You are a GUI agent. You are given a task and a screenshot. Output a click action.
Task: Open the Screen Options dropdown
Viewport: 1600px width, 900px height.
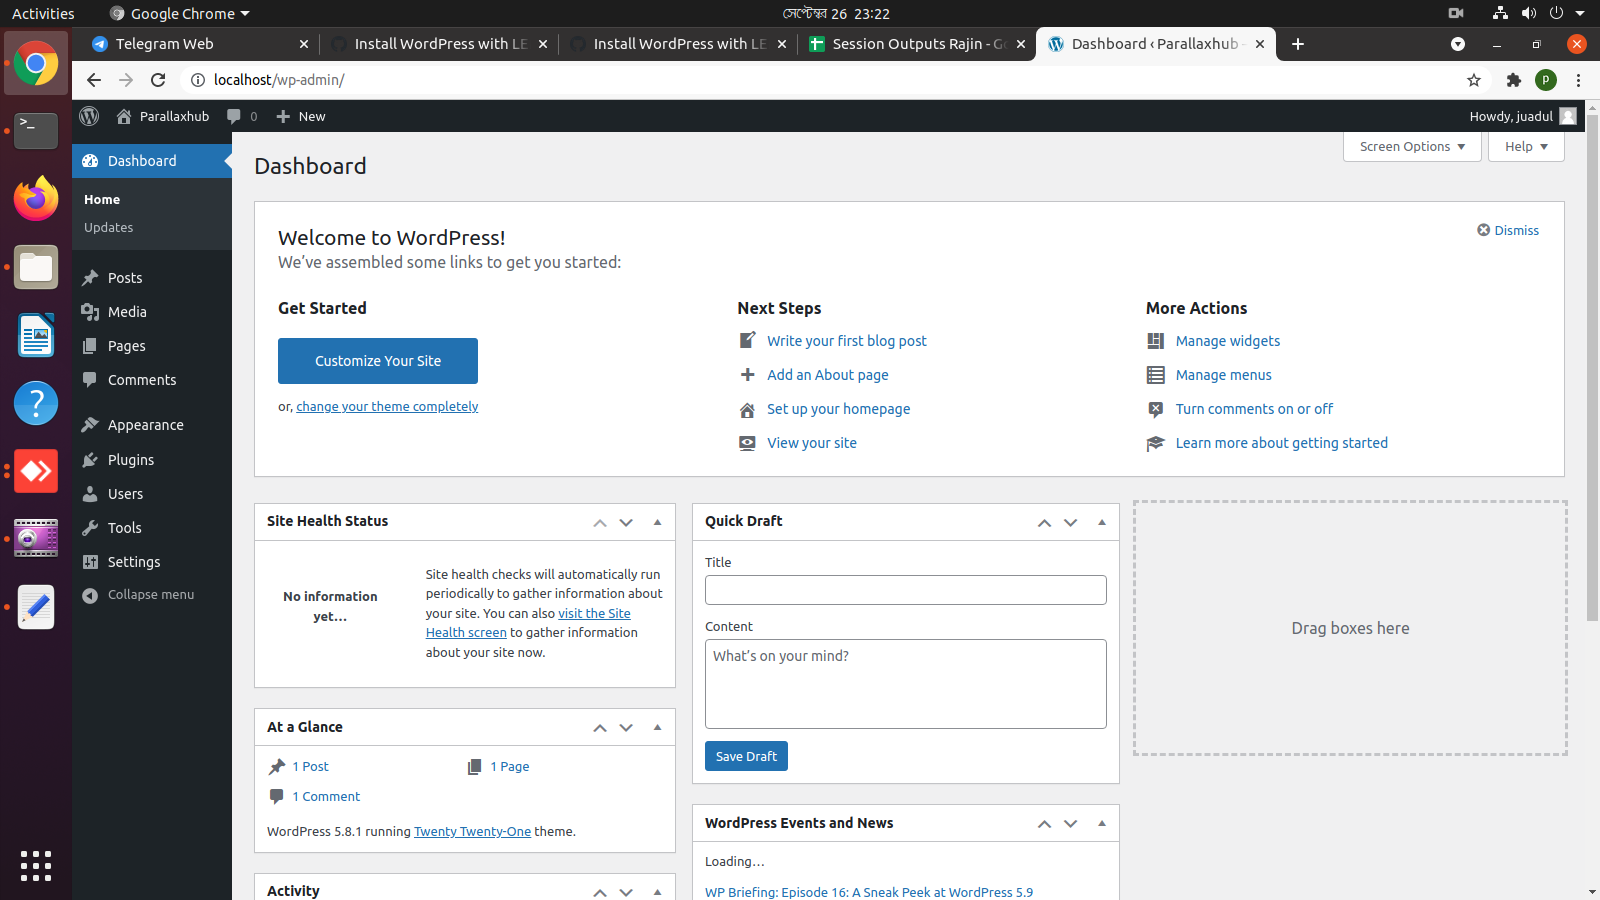[x=1411, y=146]
